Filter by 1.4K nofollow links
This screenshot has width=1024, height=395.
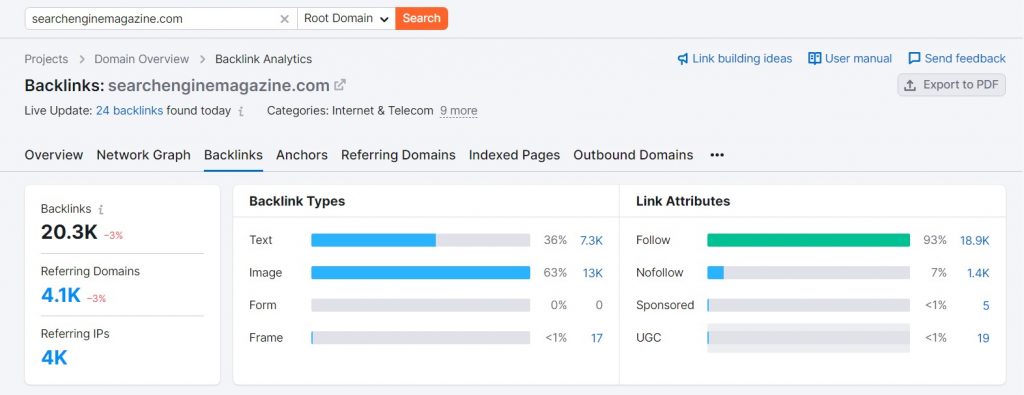978,273
